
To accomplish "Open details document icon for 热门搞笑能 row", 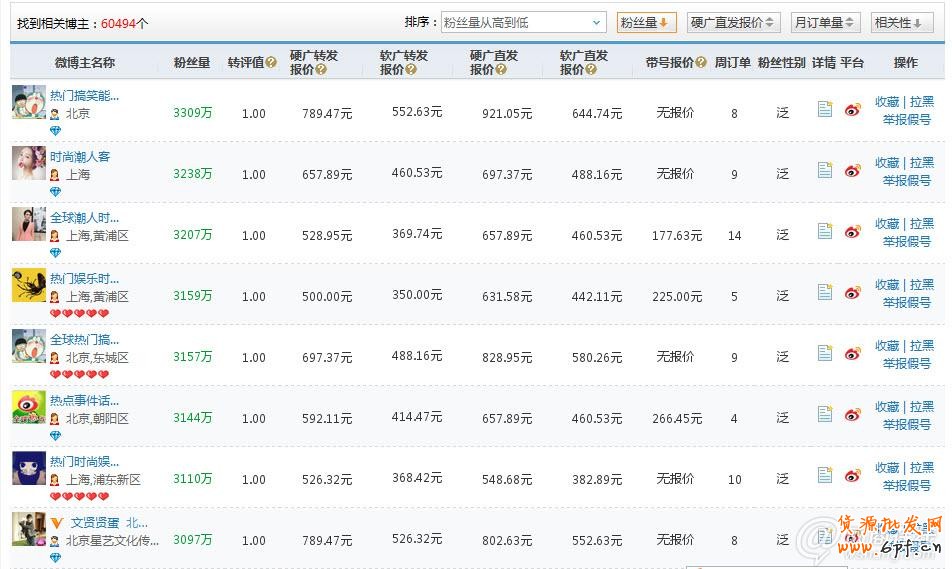I will coord(824,109).
